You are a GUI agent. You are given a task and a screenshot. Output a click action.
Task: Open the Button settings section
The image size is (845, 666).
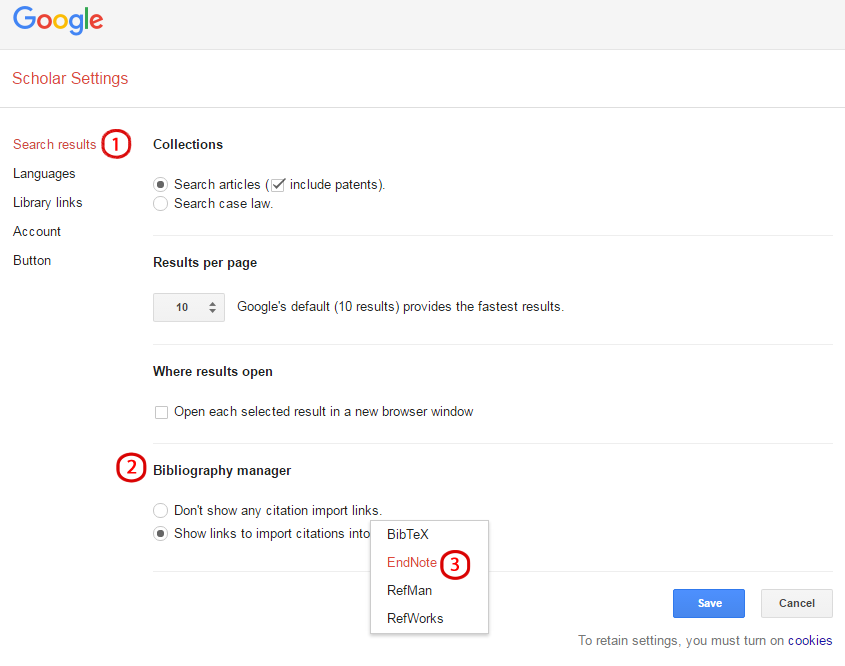pyautogui.click(x=32, y=260)
